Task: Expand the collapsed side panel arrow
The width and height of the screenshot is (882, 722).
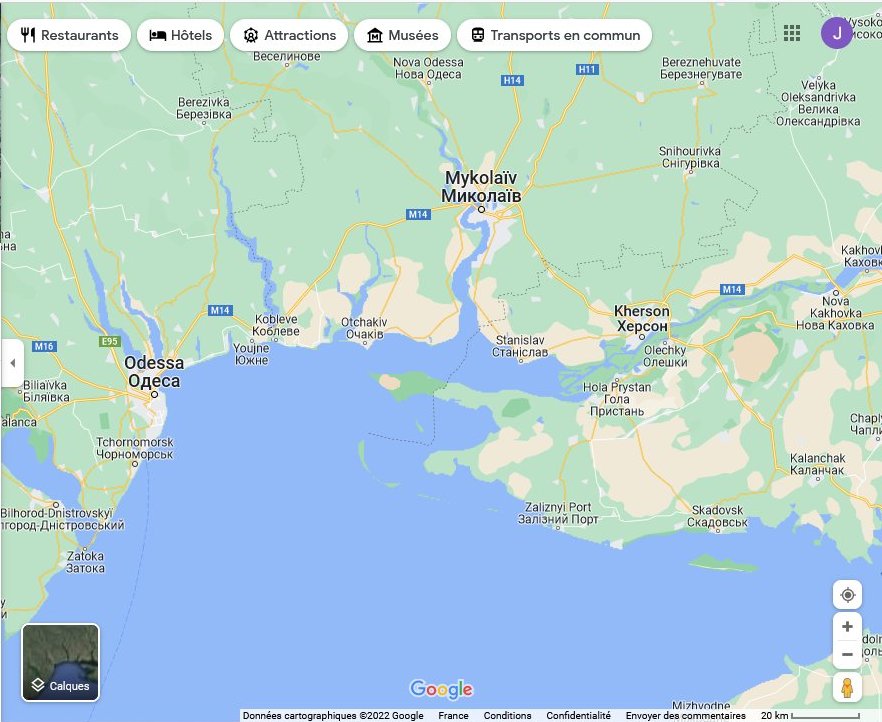Action: pyautogui.click(x=12, y=362)
